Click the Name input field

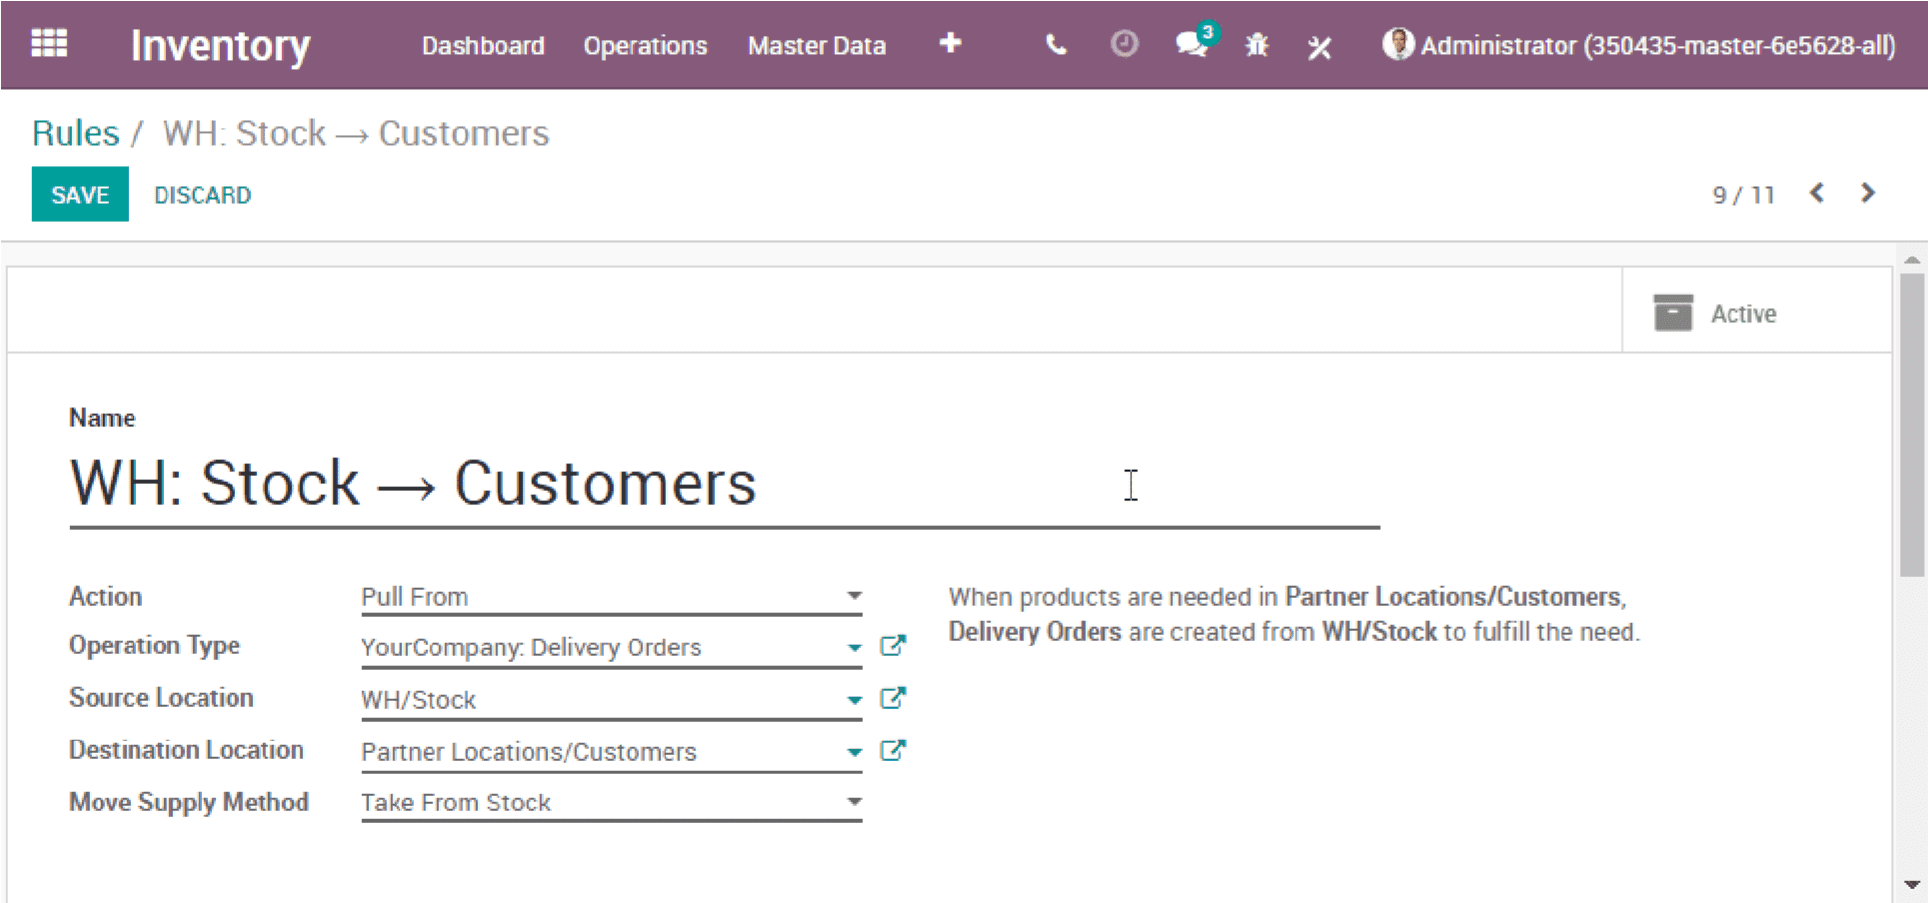pos(724,485)
